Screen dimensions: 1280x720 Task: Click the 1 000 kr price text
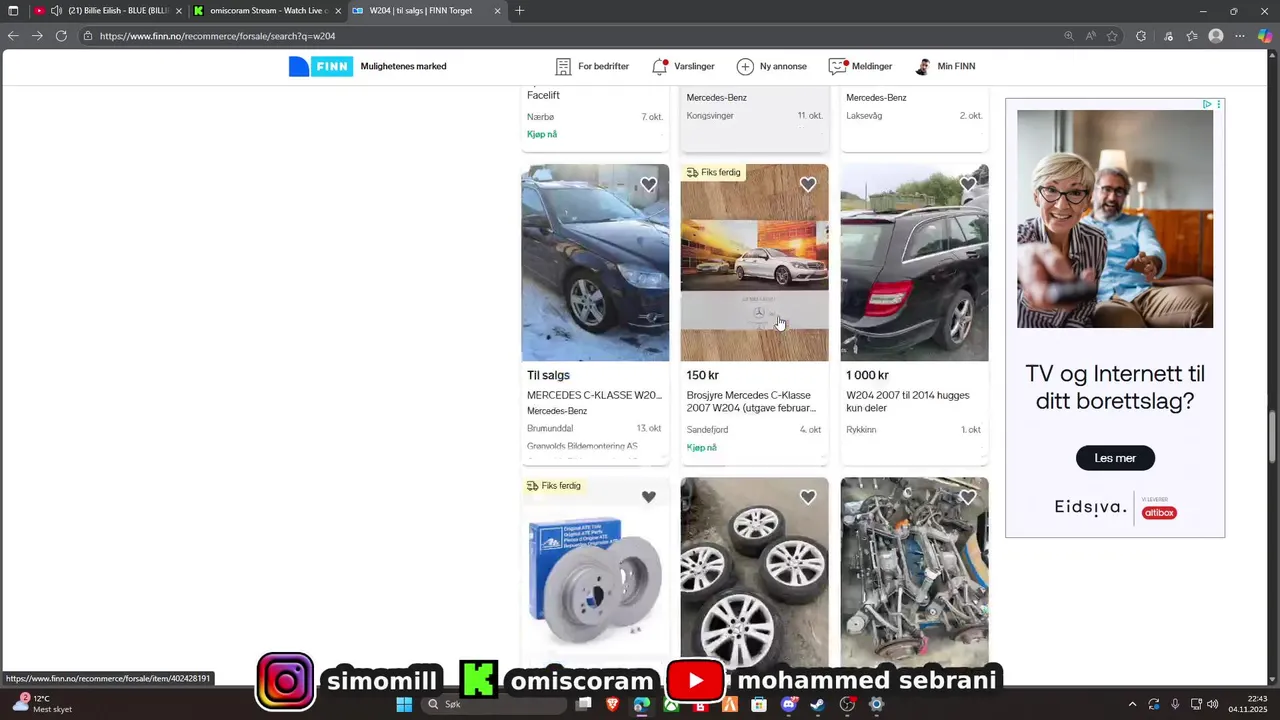[867, 375]
